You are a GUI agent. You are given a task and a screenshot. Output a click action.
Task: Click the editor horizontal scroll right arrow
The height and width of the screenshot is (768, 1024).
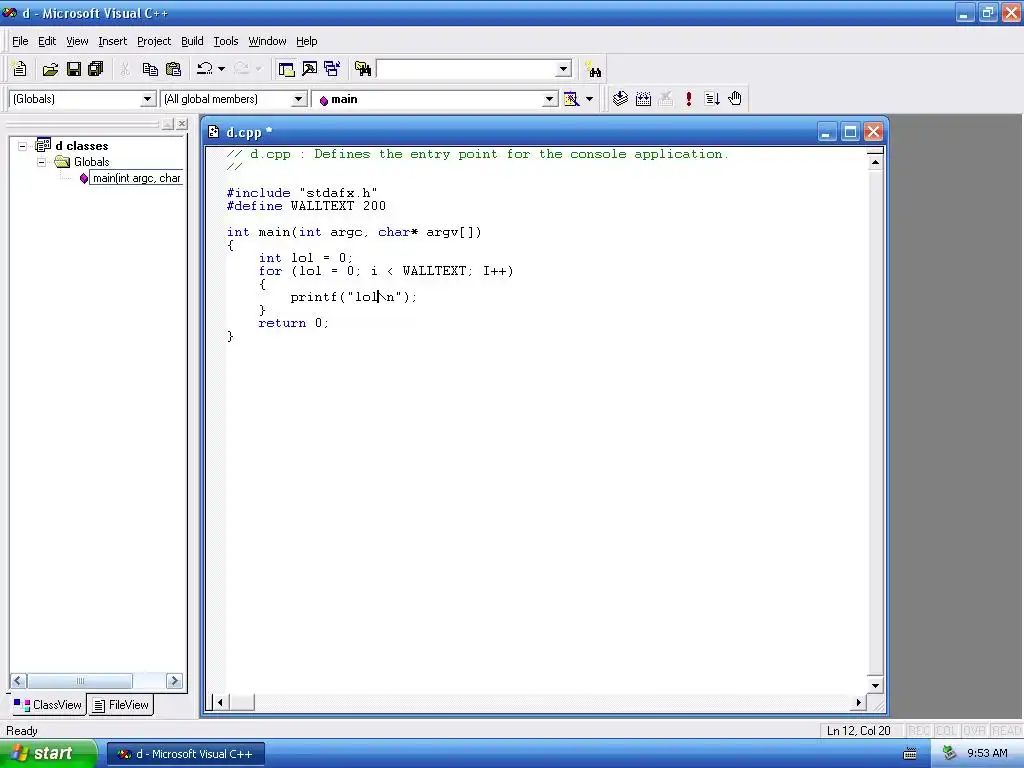click(x=859, y=703)
